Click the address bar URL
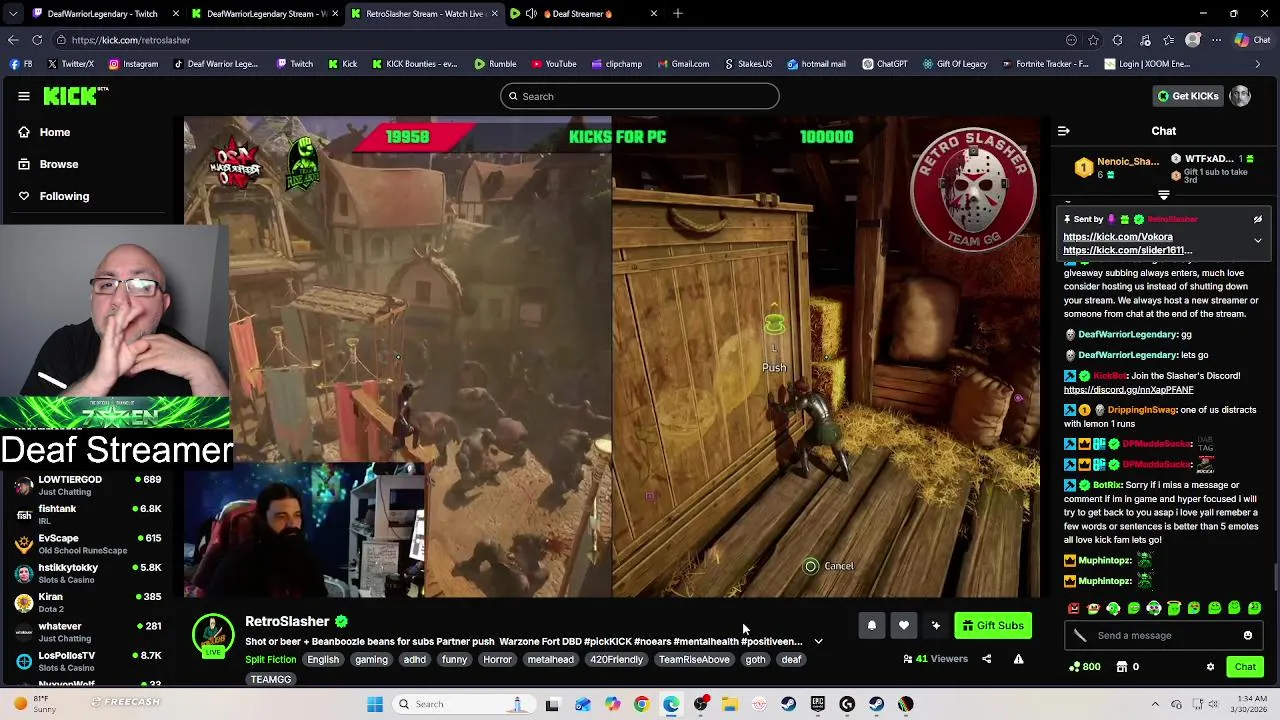1280x720 pixels. click(131, 40)
